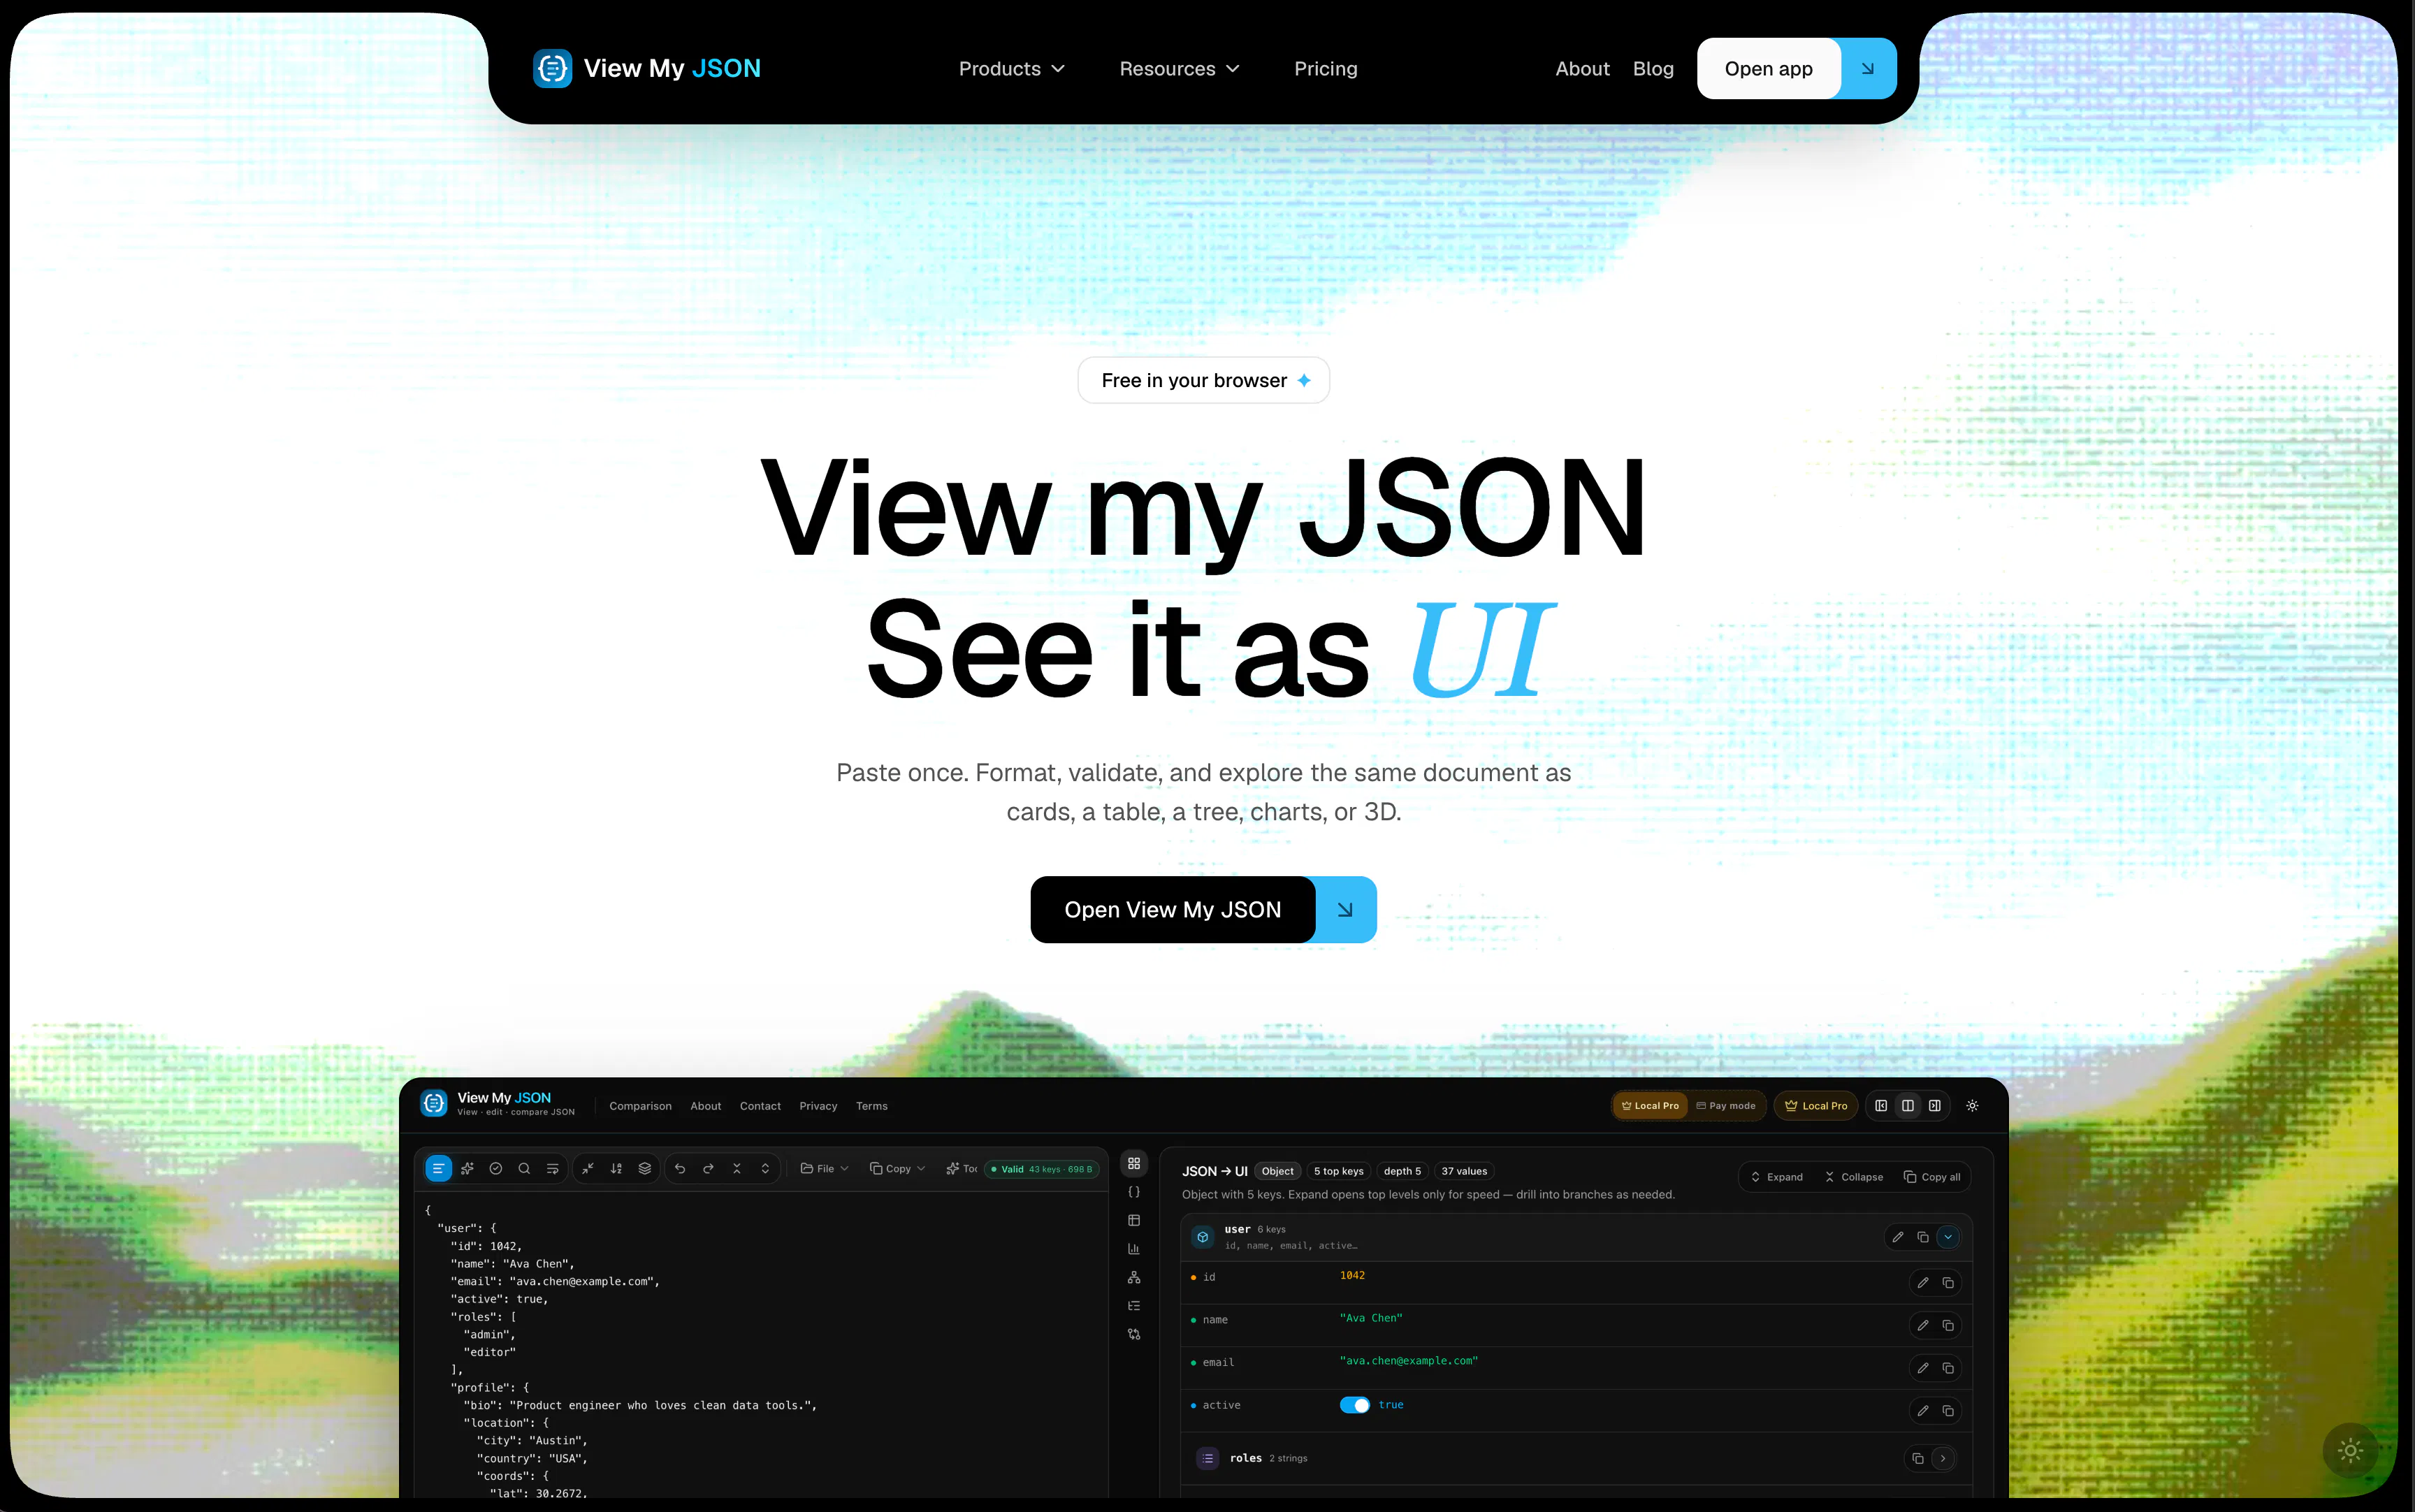Select Pay mode in mode toggle
Viewport: 2415px width, 1512px height.
[1726, 1105]
